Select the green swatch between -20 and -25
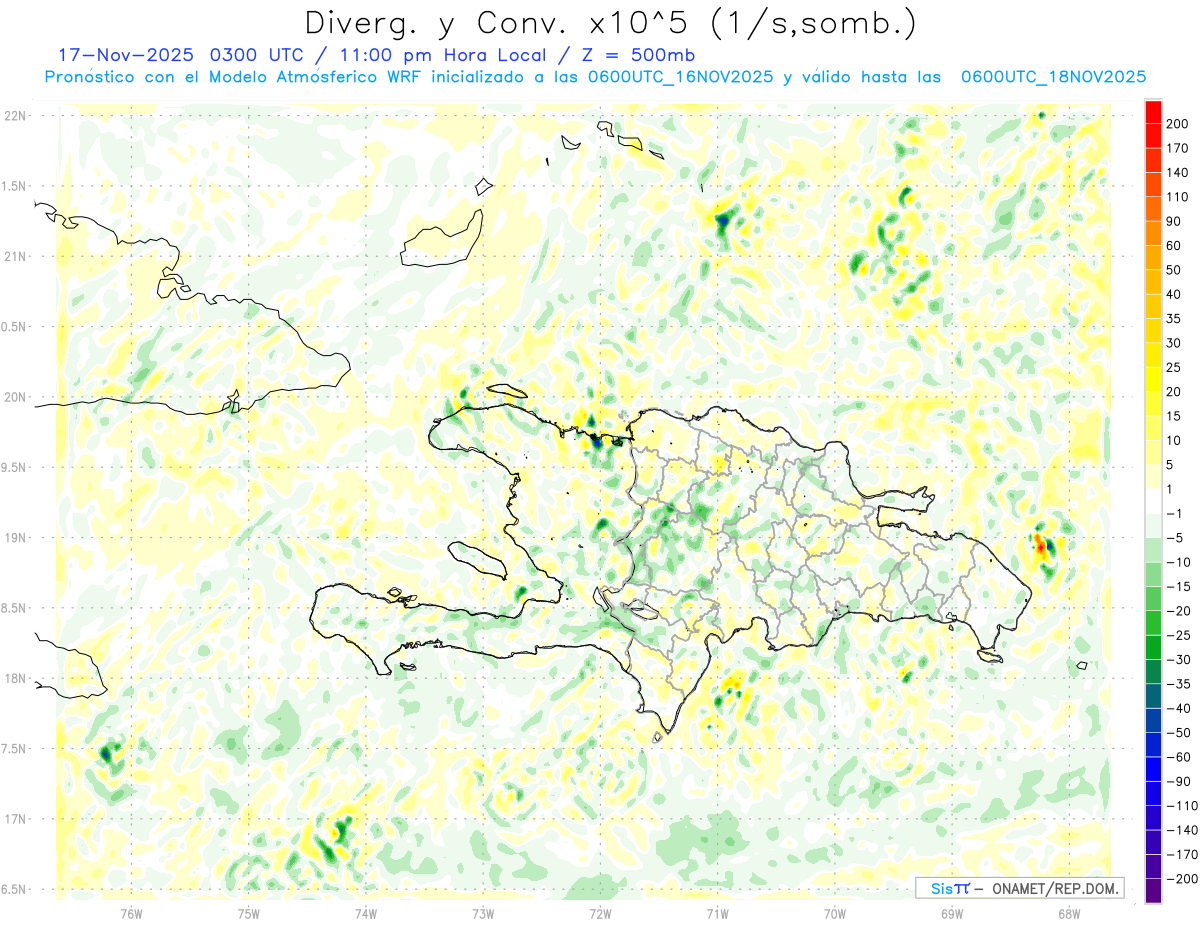 (x=1153, y=623)
